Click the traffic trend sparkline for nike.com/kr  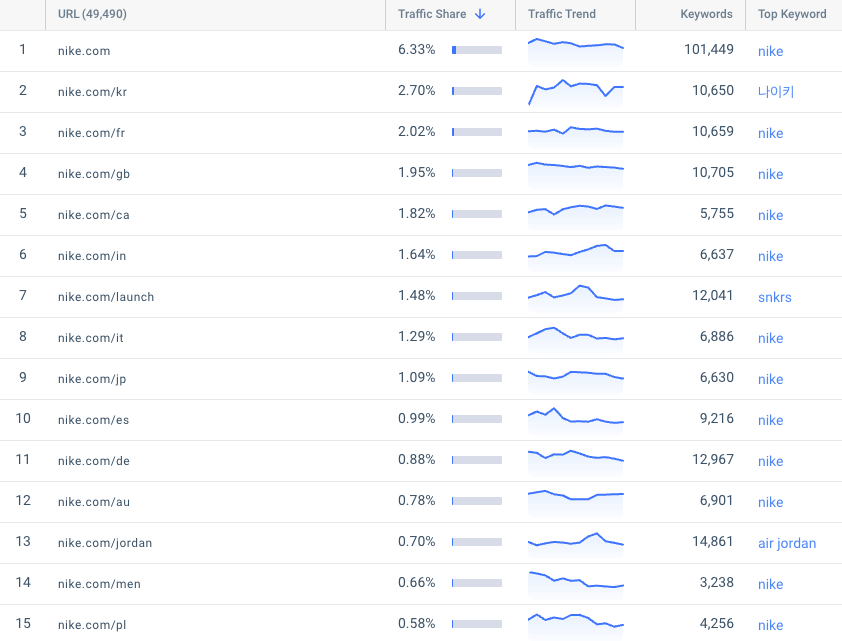point(576,92)
